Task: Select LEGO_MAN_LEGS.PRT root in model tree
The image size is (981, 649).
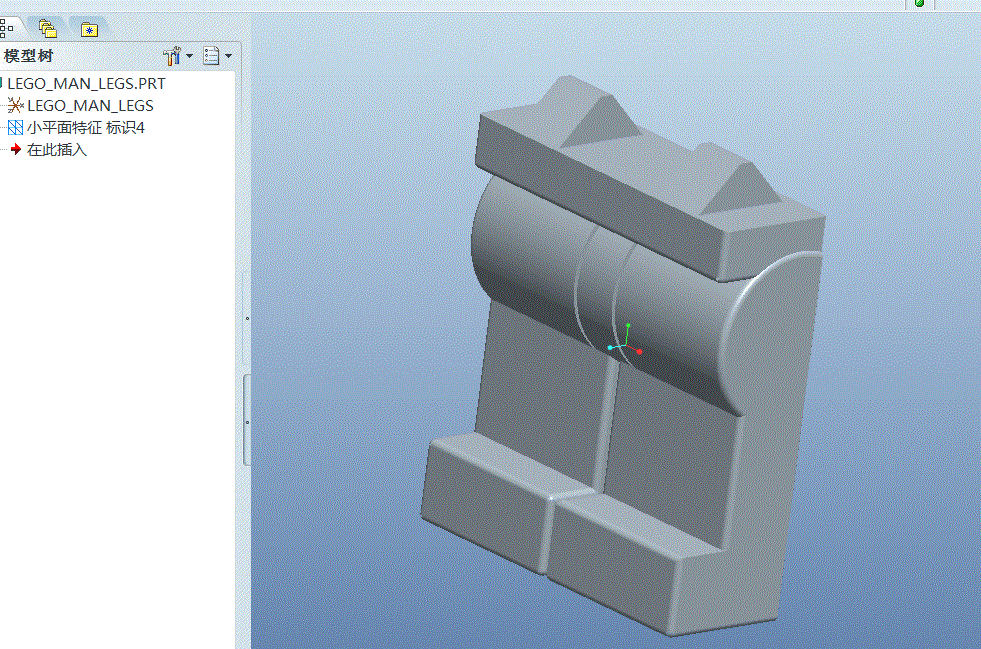Action: coord(83,84)
